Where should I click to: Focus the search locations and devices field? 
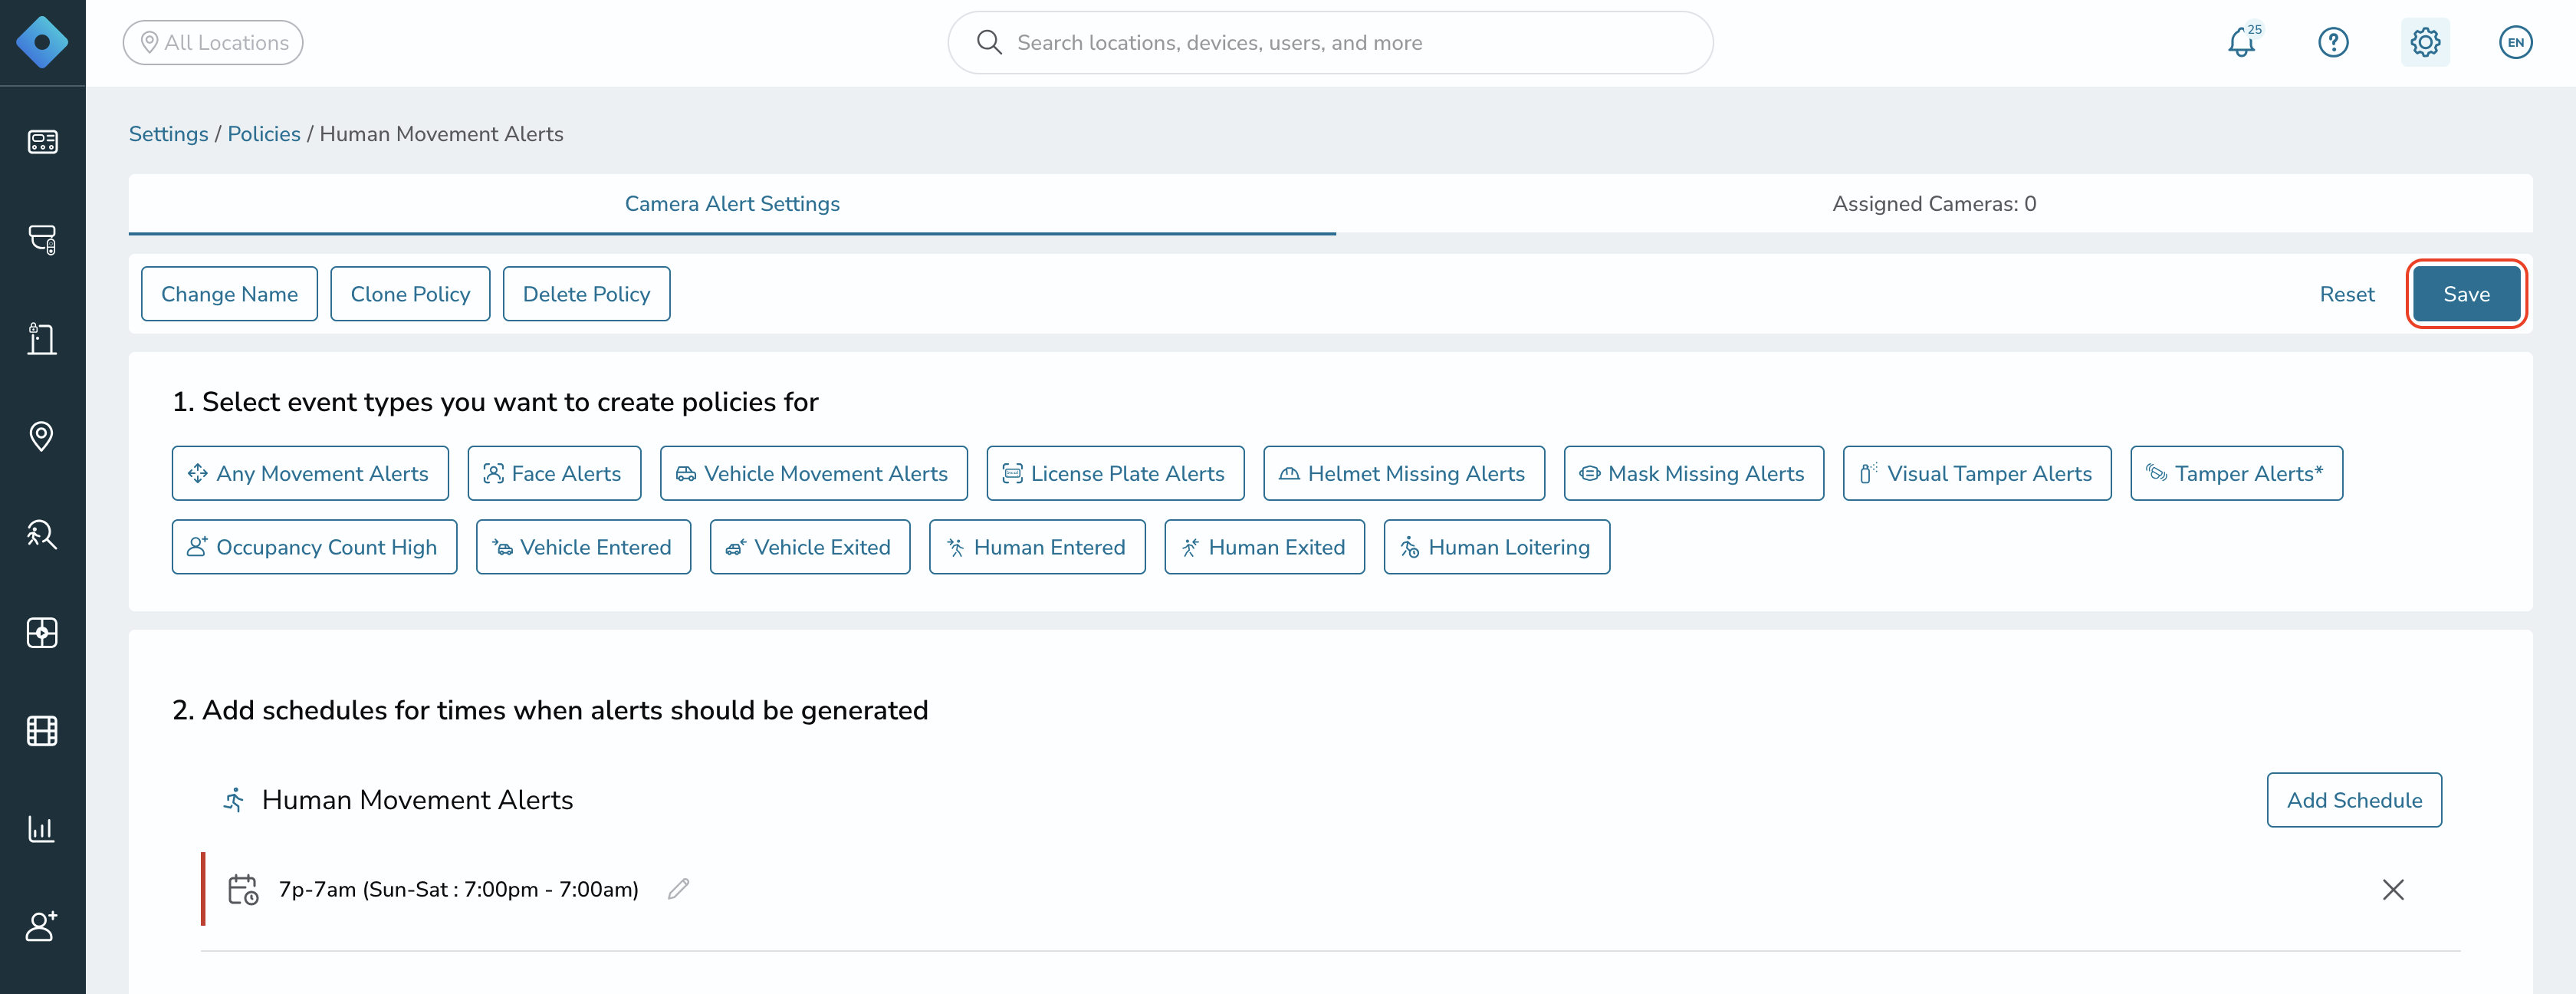point(1330,42)
